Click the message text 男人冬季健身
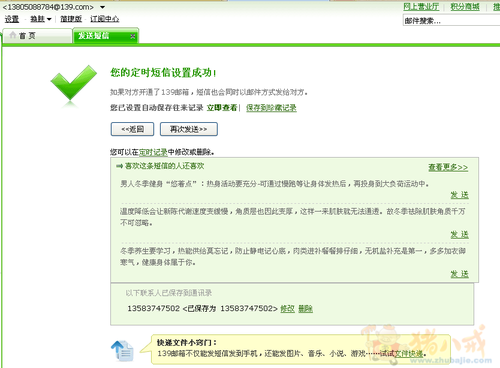 coord(275,184)
